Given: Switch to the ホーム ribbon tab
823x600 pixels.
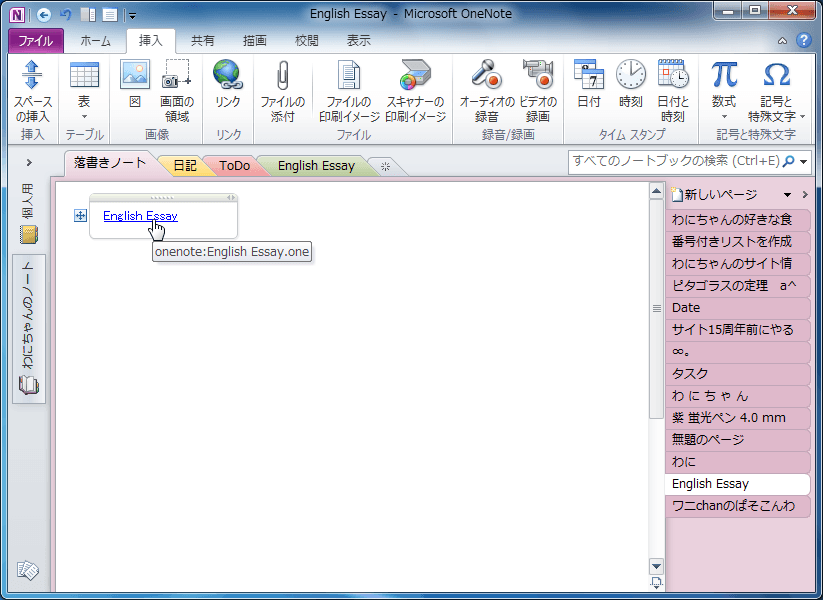Looking at the screenshot, I should 96,40.
